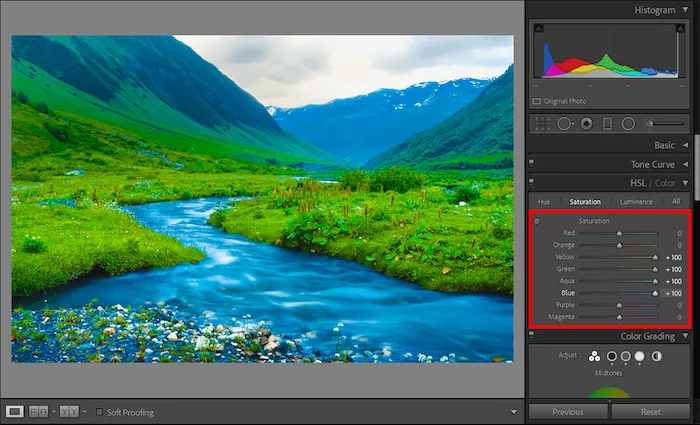
Task: Click the Y|Y before/after split icon
Action: (69, 412)
